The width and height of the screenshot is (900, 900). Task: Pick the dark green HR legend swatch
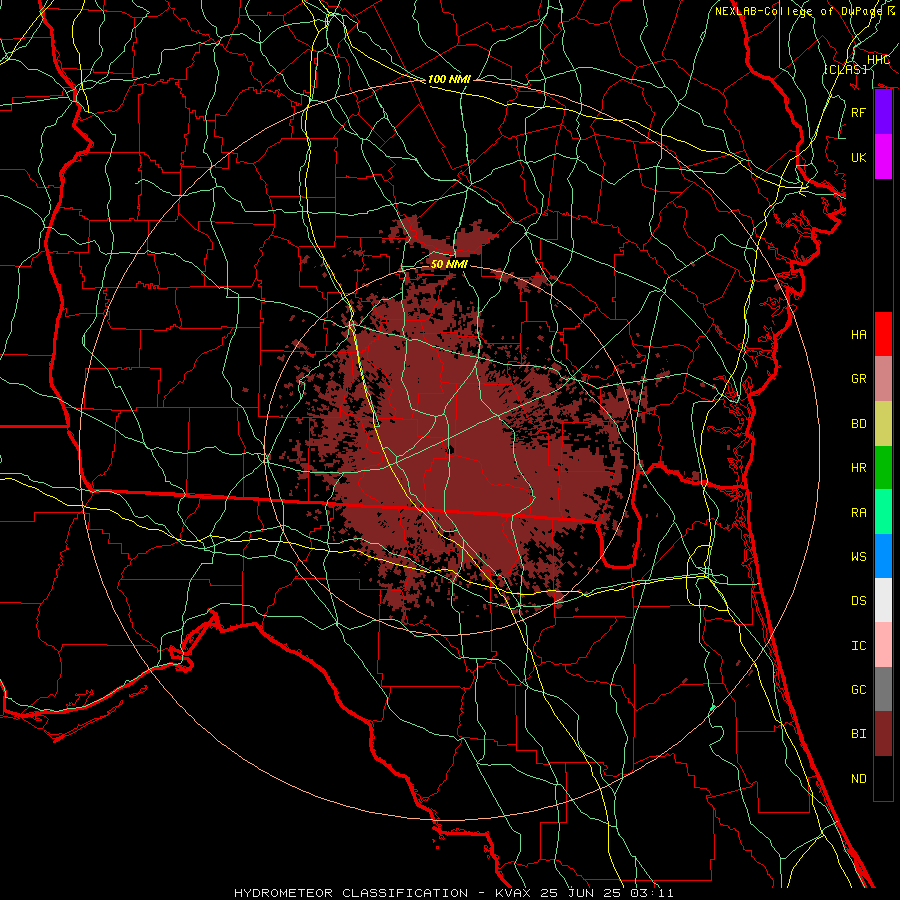point(883,467)
